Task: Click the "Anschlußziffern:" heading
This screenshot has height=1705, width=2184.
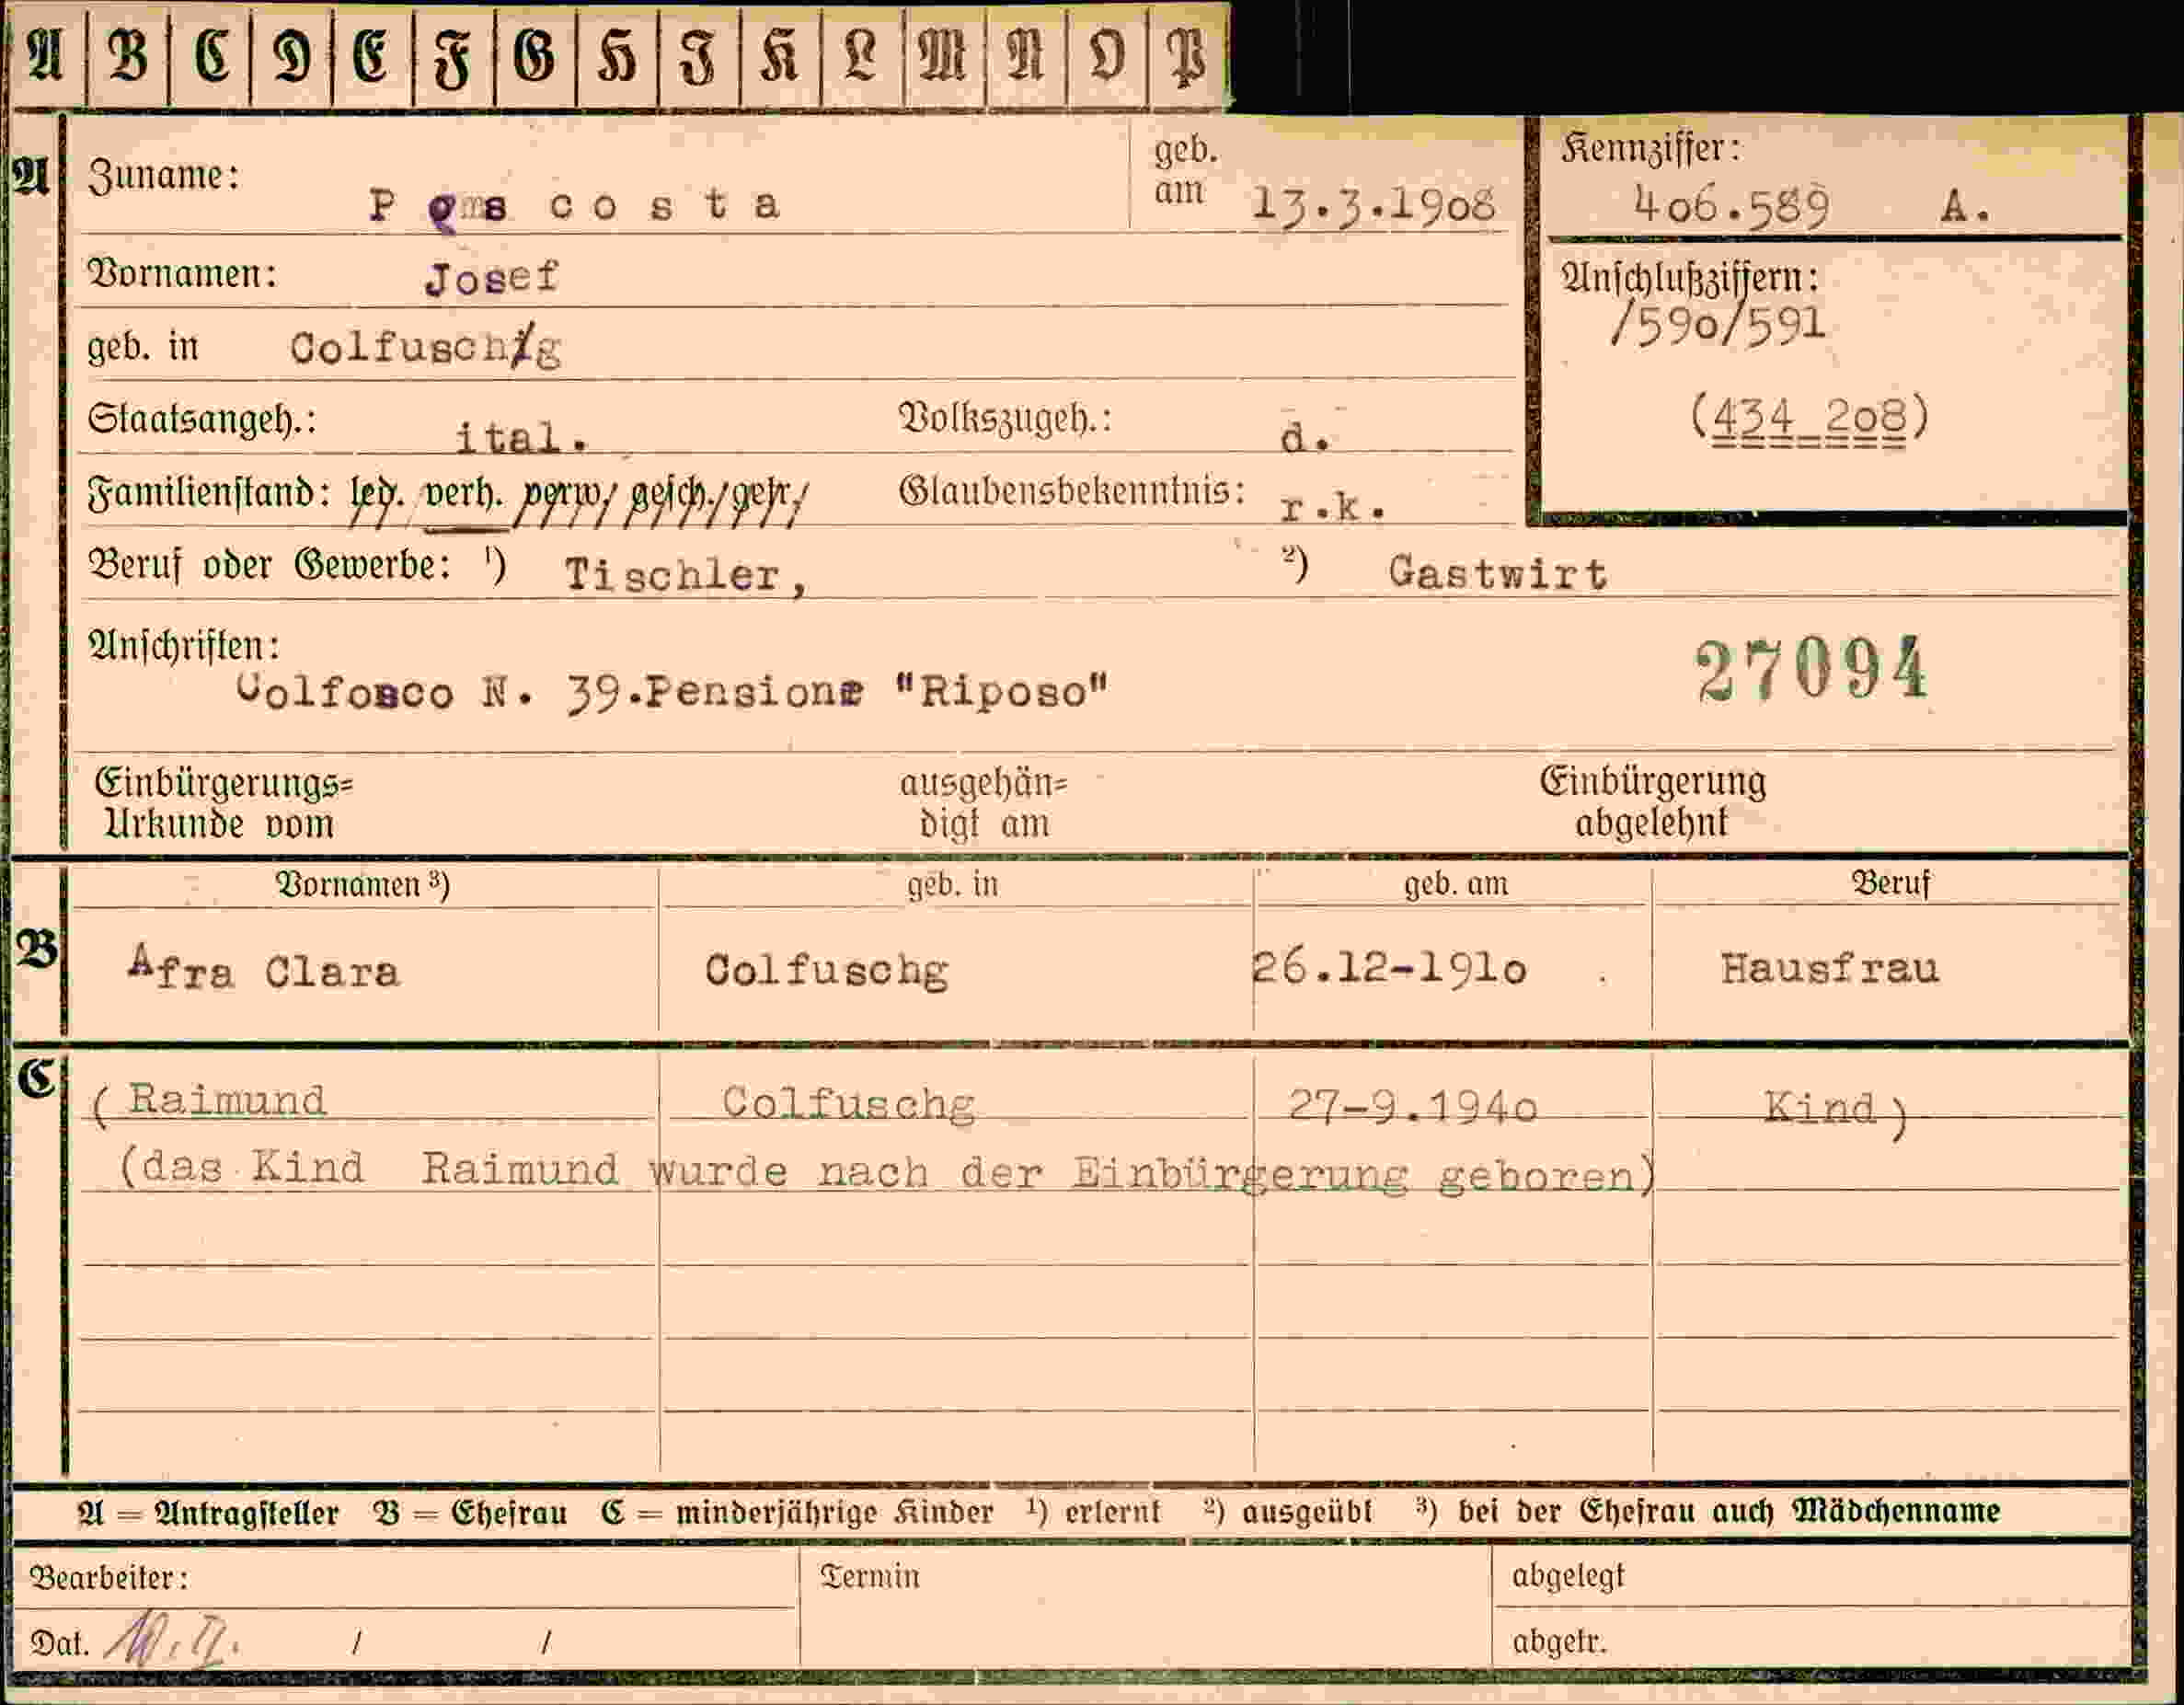Action: click(1689, 278)
